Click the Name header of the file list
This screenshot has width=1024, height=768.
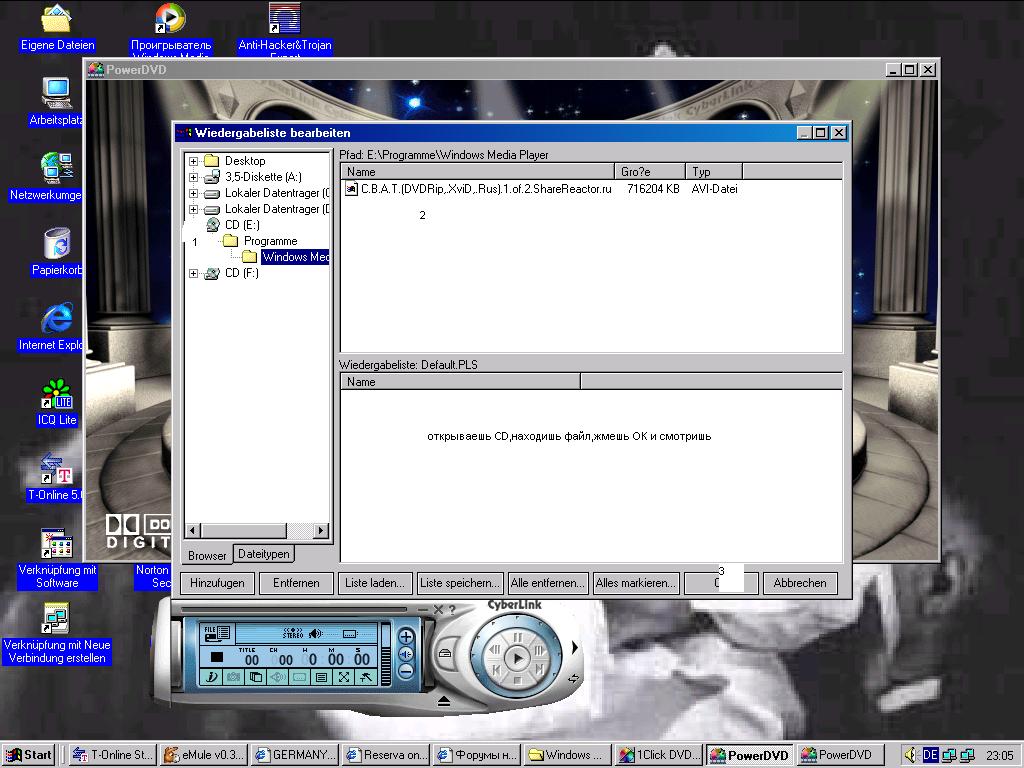pos(477,172)
